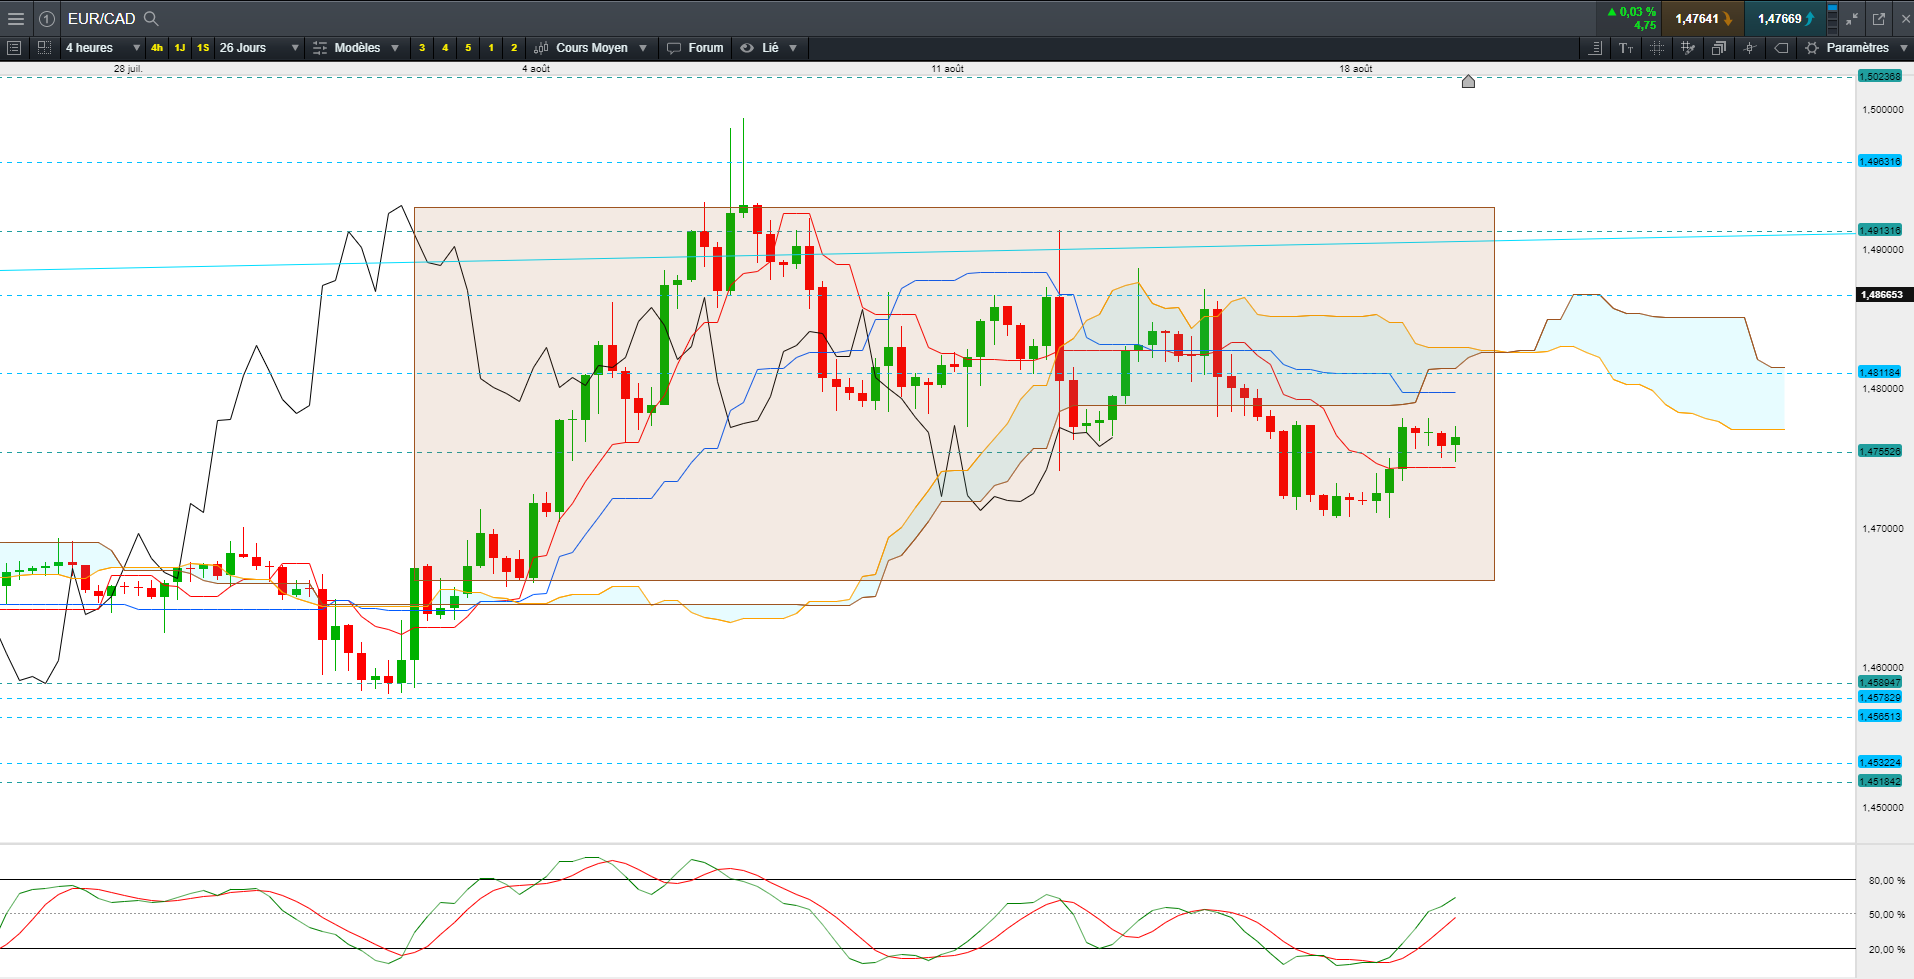This screenshot has height=979, width=1914.
Task: Pop out the chart in new window
Action: pyautogui.click(x=1879, y=19)
